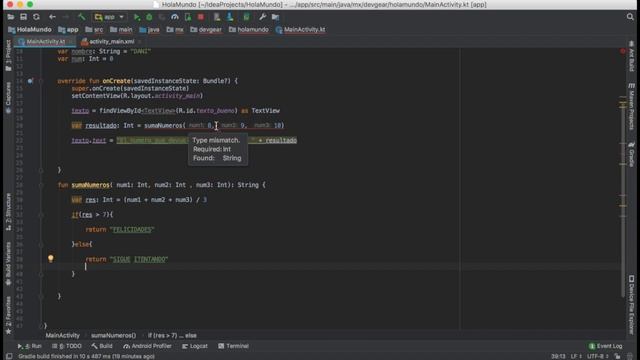This screenshot has width=640, height=360.
Task: Open the Run tool window tab
Action: tap(29, 346)
